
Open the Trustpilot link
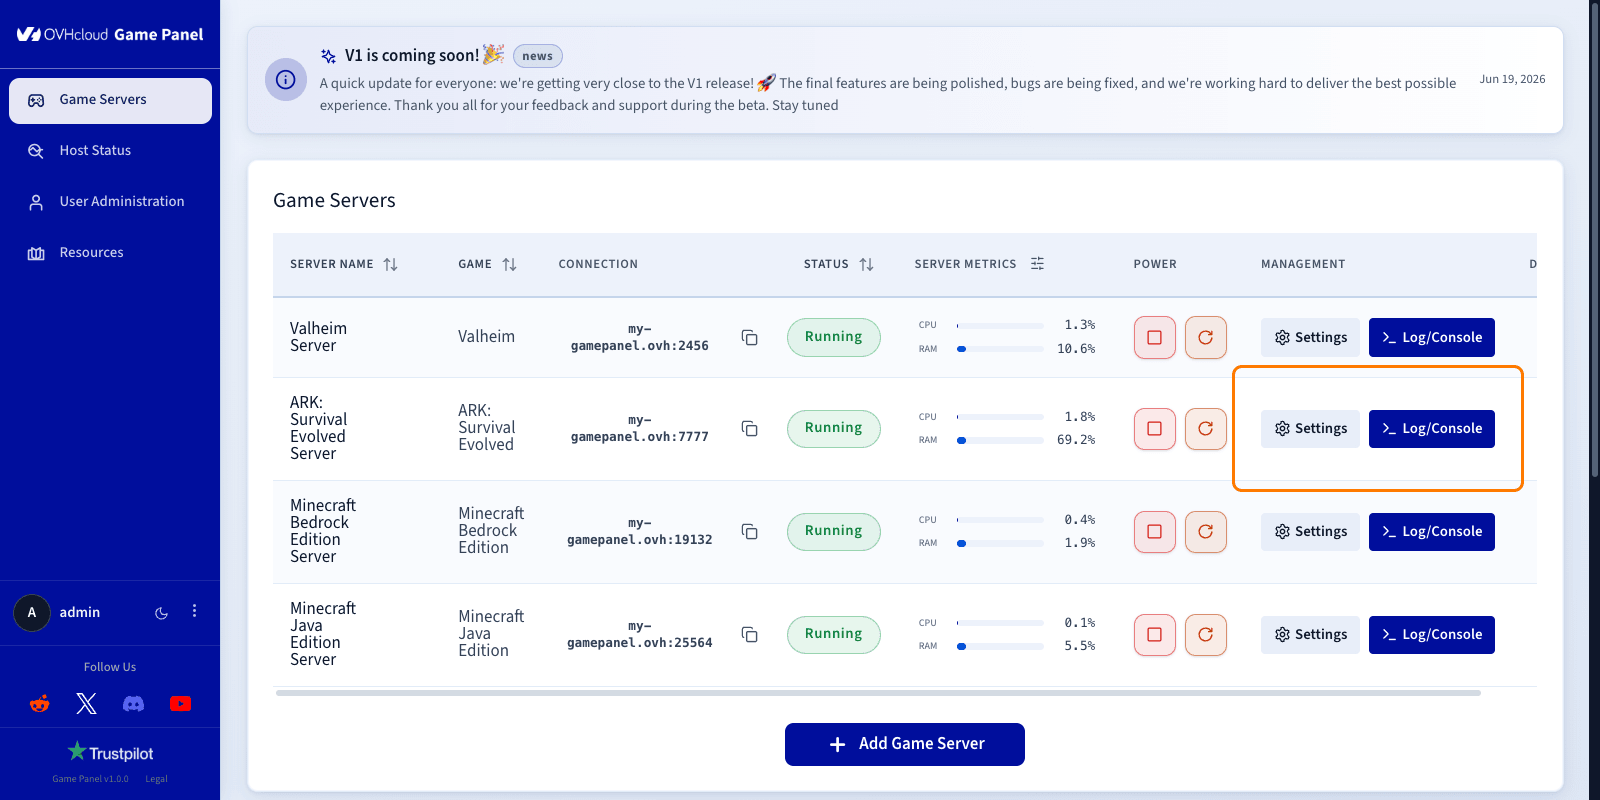110,752
